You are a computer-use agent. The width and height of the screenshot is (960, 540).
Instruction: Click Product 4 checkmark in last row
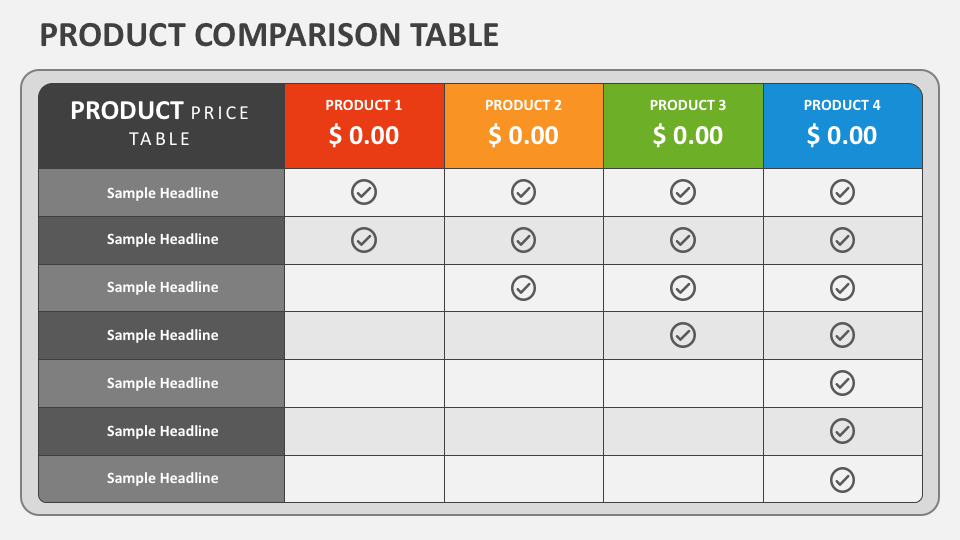coord(842,480)
